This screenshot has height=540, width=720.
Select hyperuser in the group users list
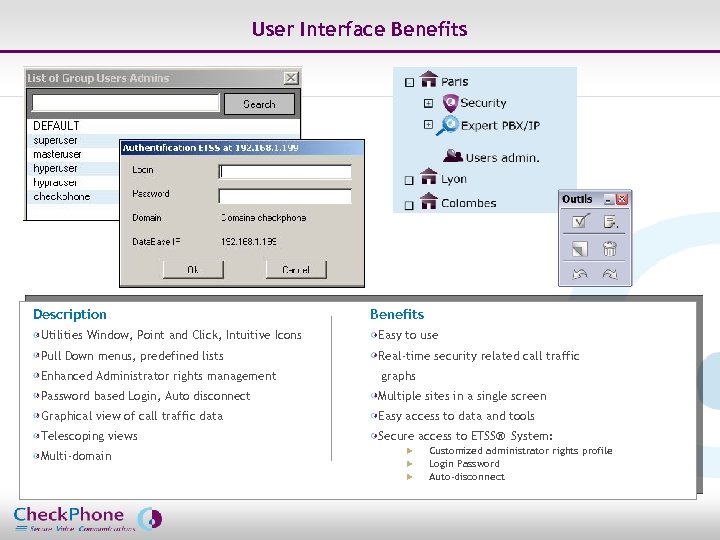(x=55, y=169)
